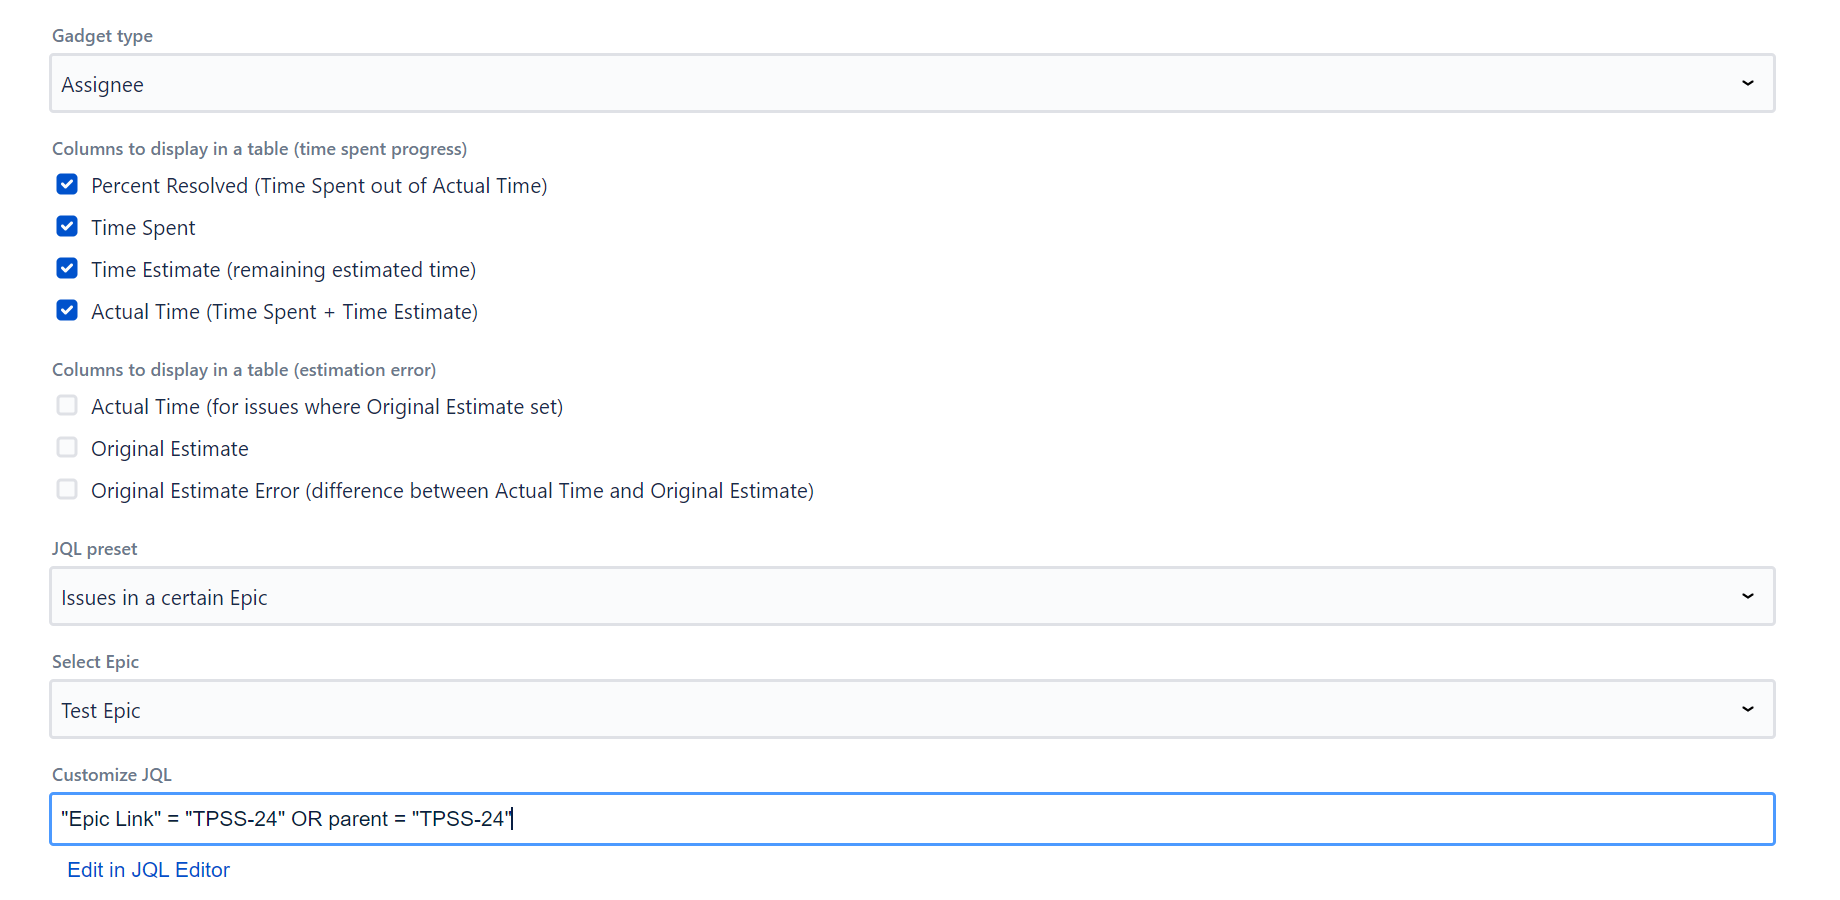The width and height of the screenshot is (1840, 900).
Task: Click the Percent Resolved label text
Action: click(319, 185)
